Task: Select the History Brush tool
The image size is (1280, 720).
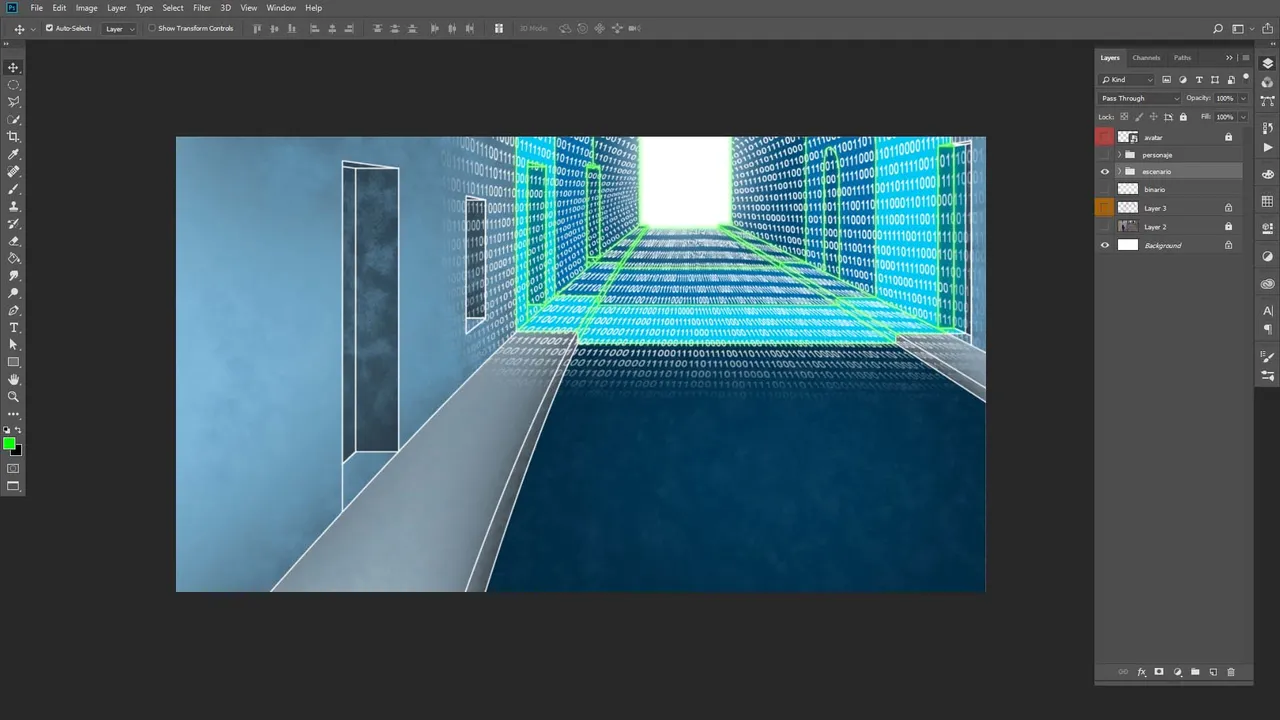Action: pyautogui.click(x=13, y=224)
